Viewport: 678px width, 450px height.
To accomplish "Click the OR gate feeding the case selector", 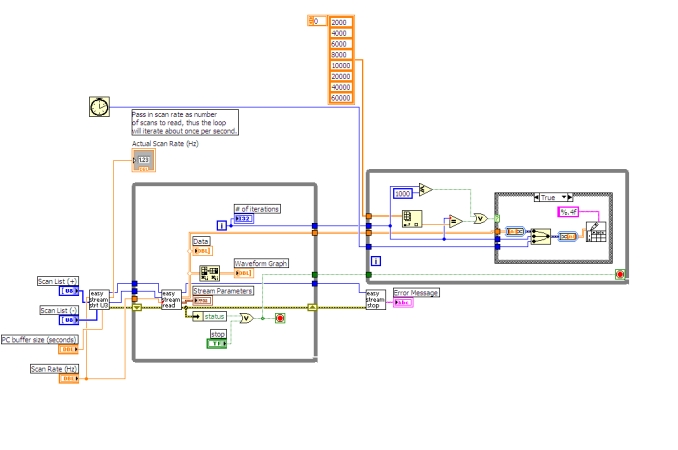I will pos(480,219).
